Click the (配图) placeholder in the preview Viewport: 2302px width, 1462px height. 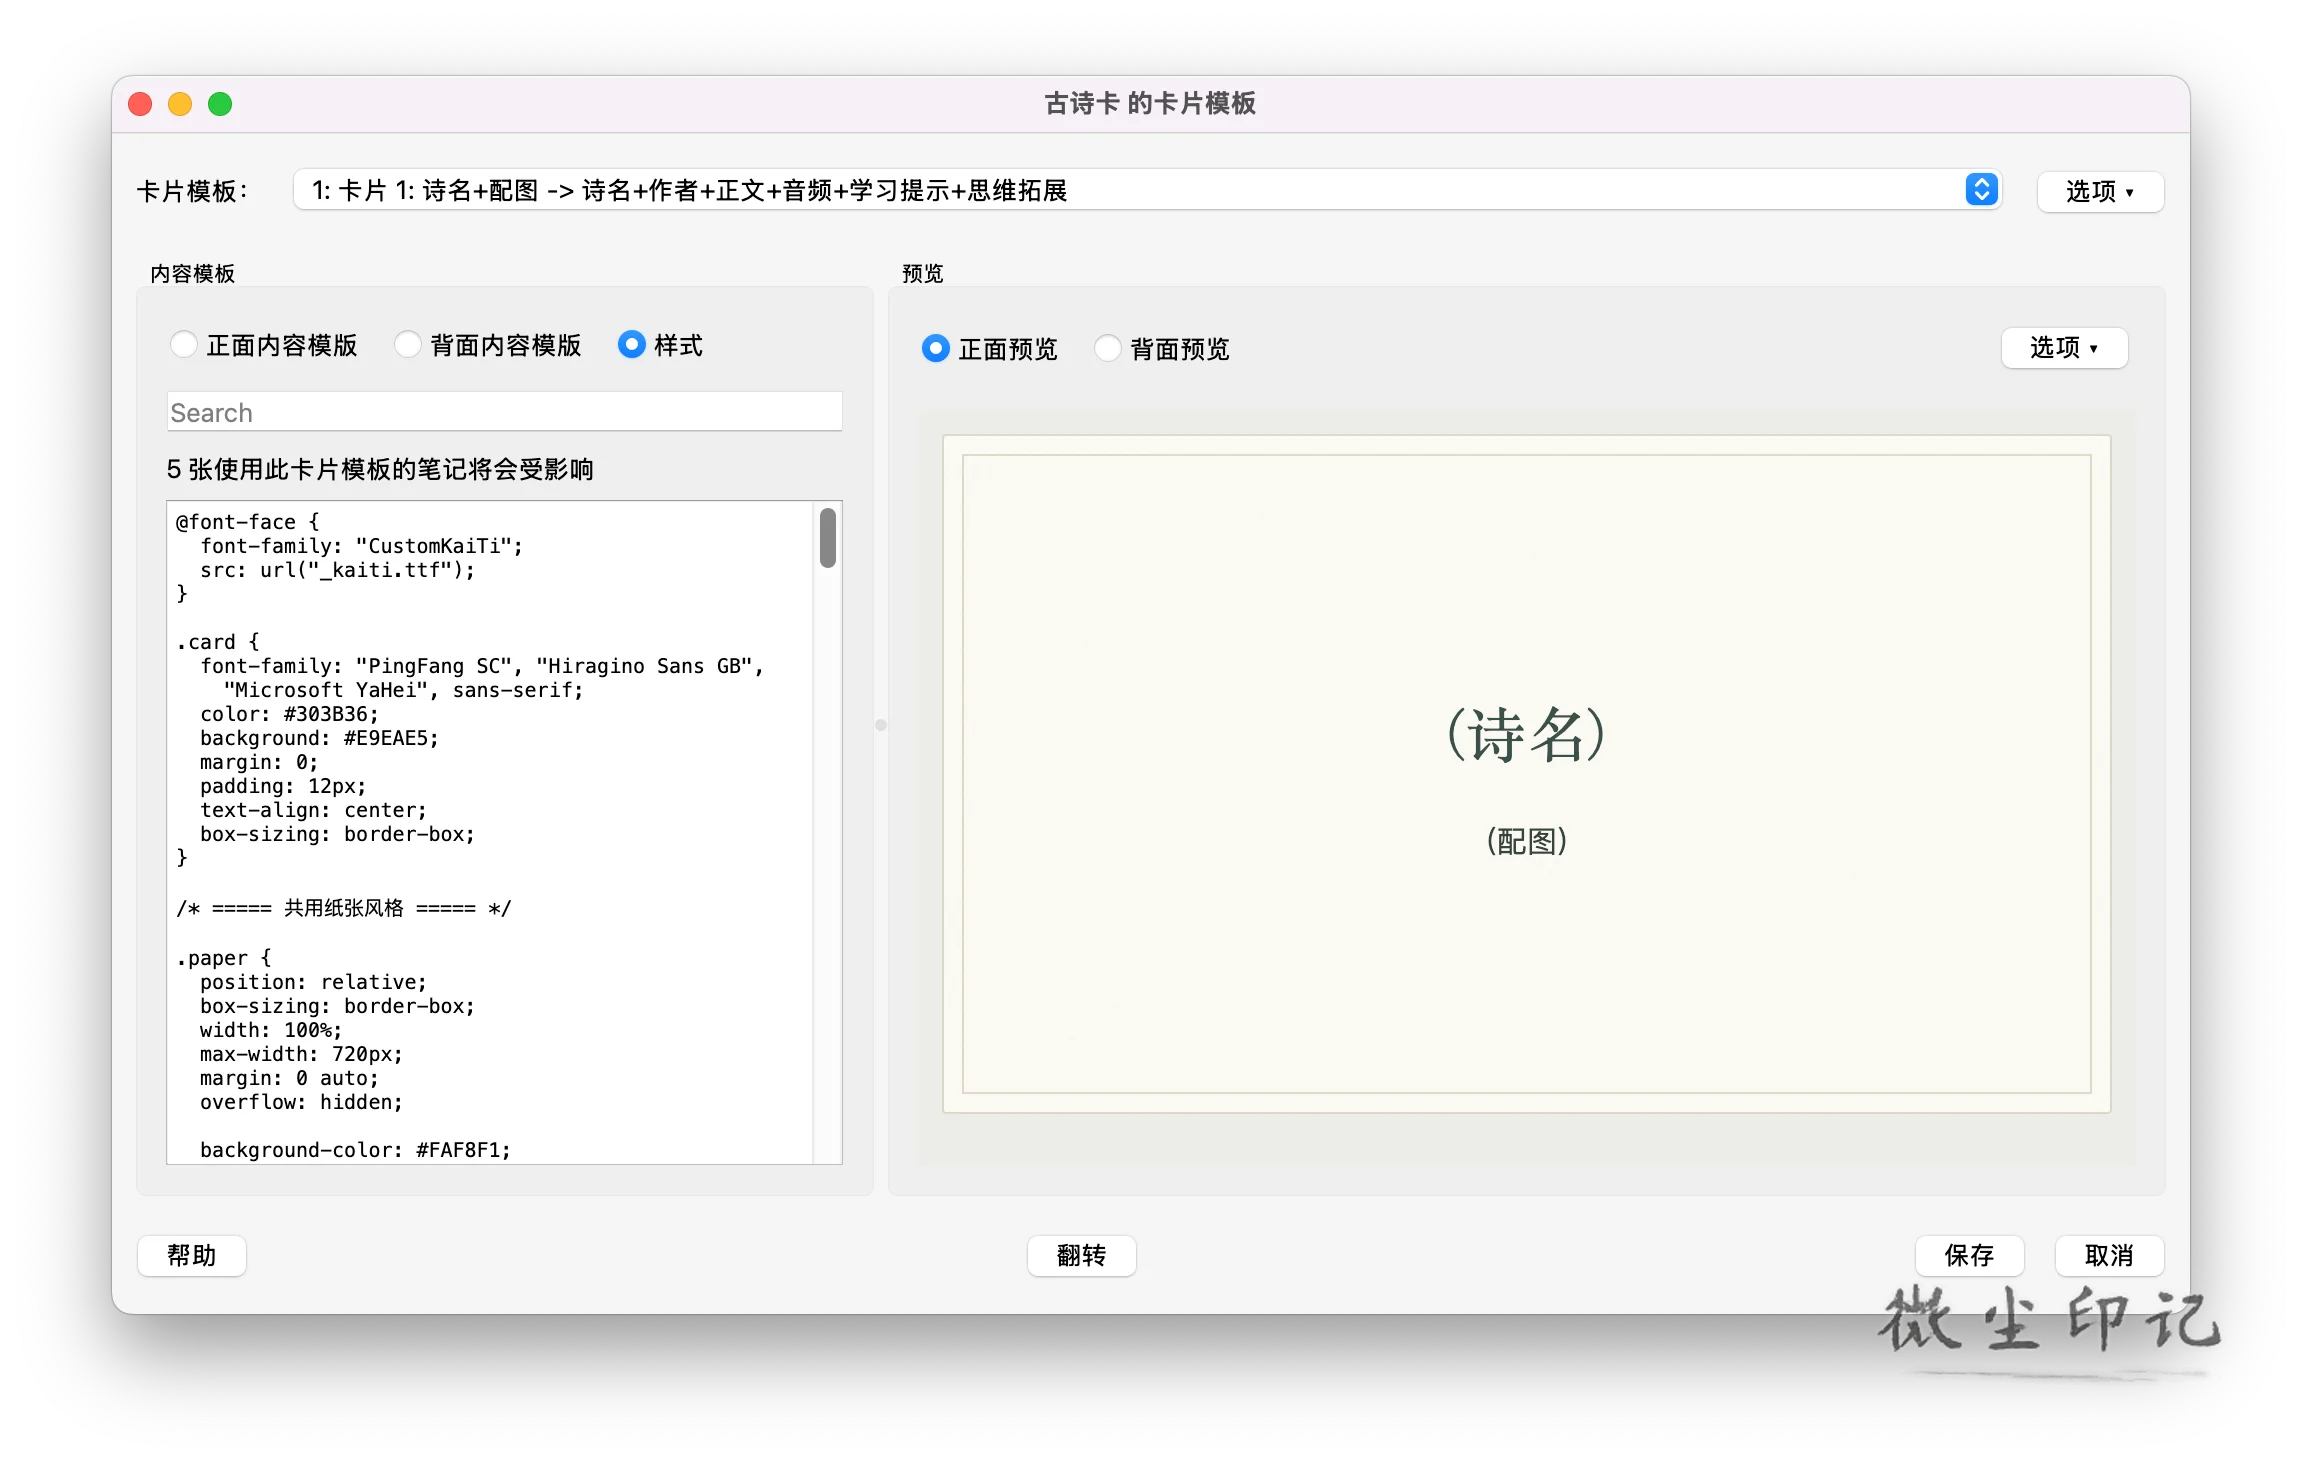(x=1526, y=841)
